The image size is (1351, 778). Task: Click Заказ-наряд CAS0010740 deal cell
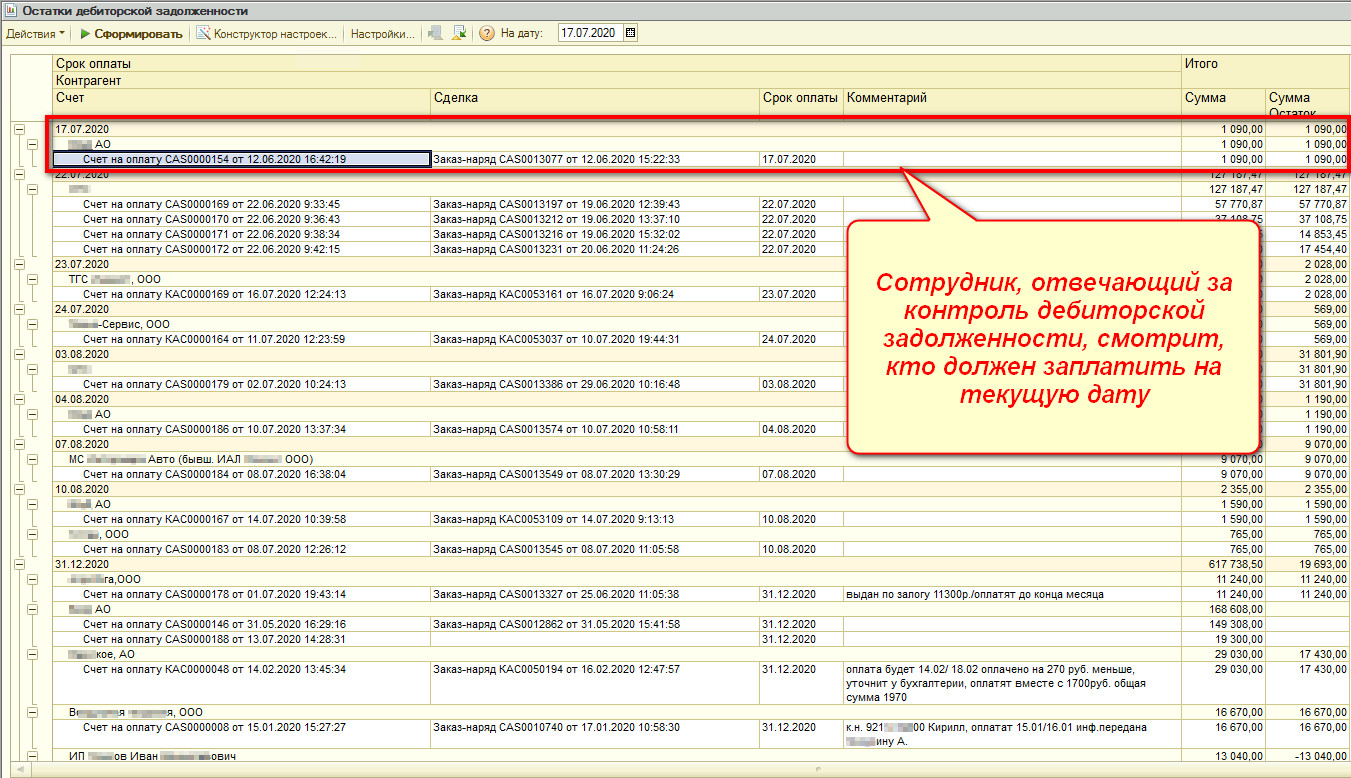(595, 734)
